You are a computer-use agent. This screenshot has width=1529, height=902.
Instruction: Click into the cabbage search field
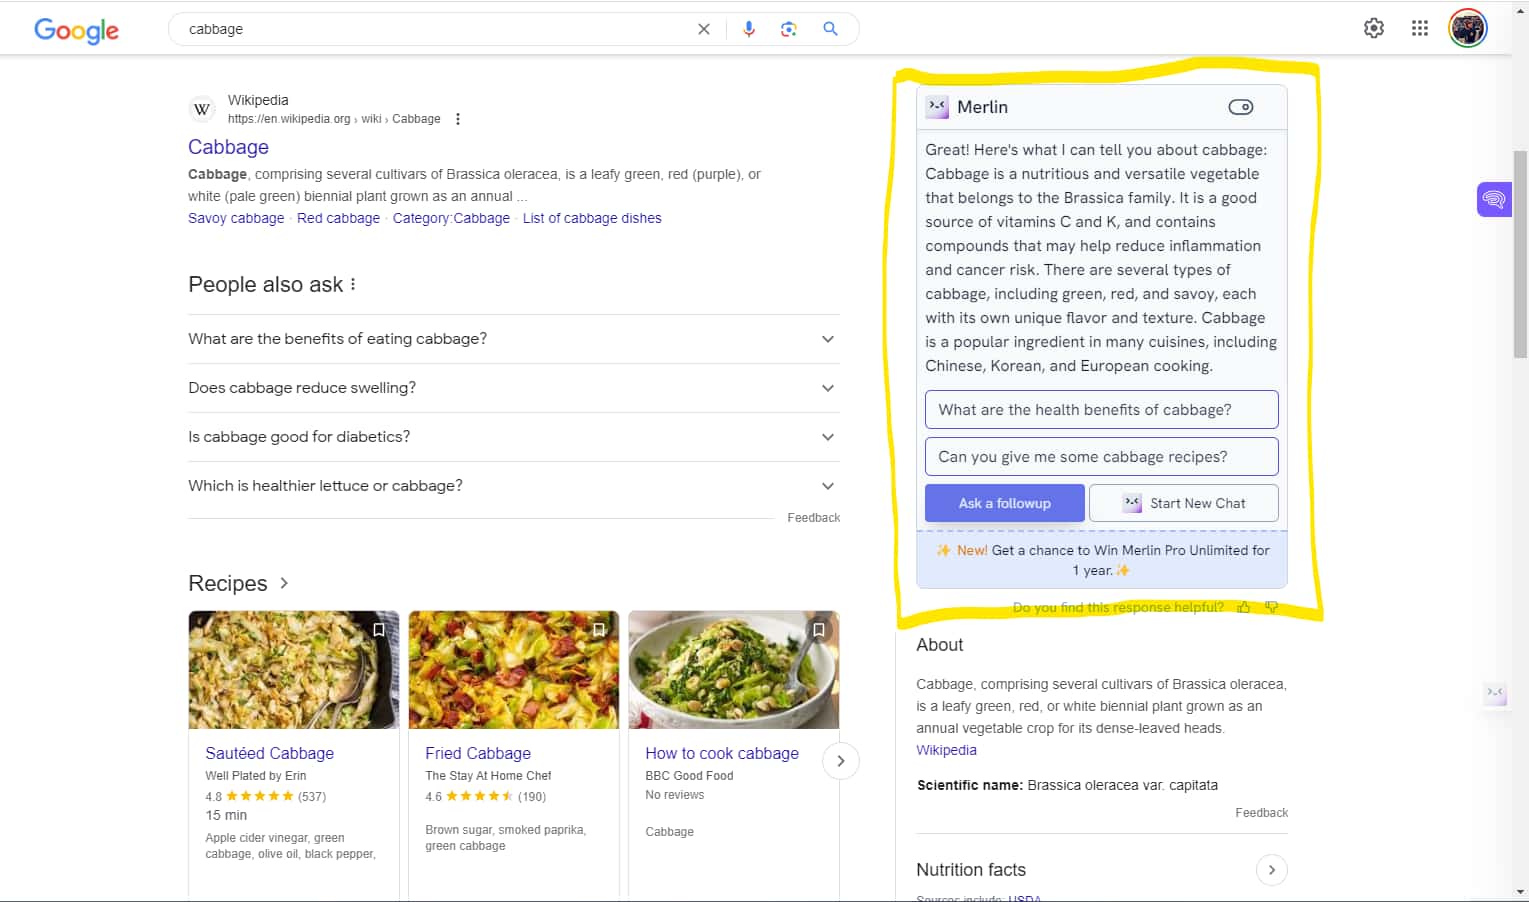435,29
